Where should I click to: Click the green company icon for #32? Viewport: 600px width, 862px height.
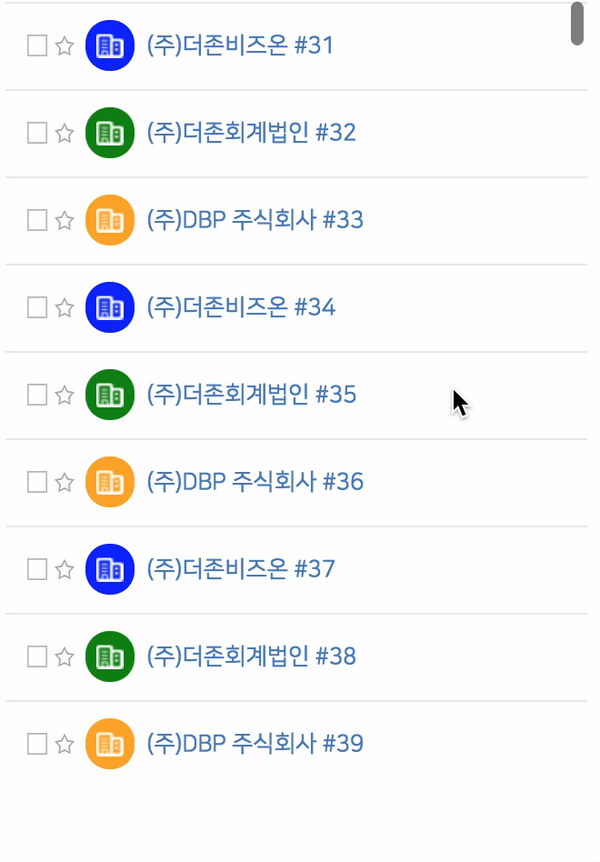click(110, 132)
